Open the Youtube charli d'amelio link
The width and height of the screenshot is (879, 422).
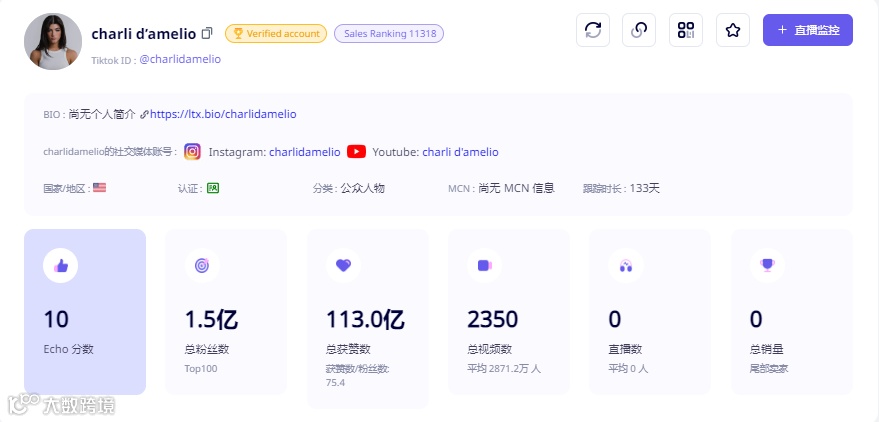[x=460, y=152]
